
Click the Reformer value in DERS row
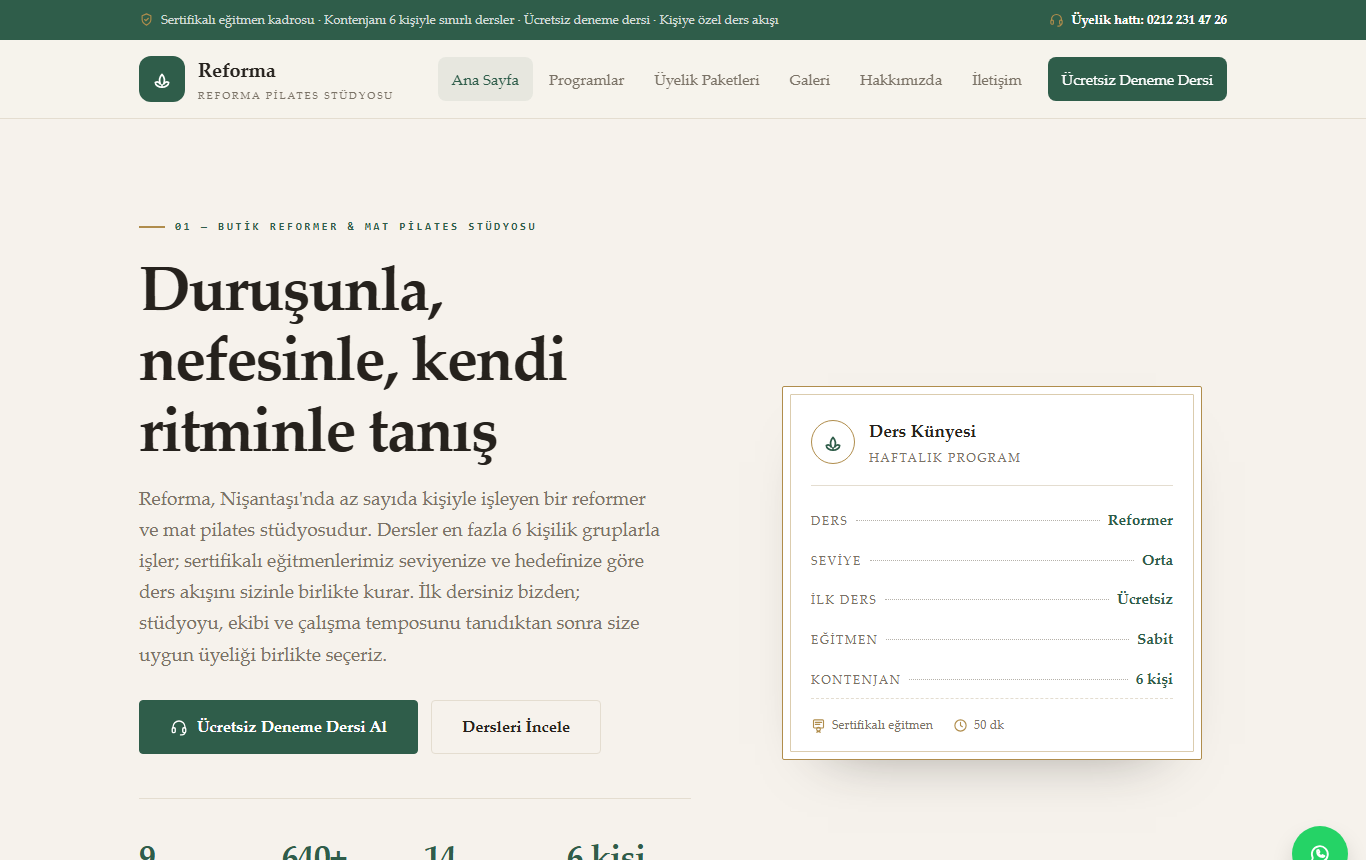[x=1140, y=520]
